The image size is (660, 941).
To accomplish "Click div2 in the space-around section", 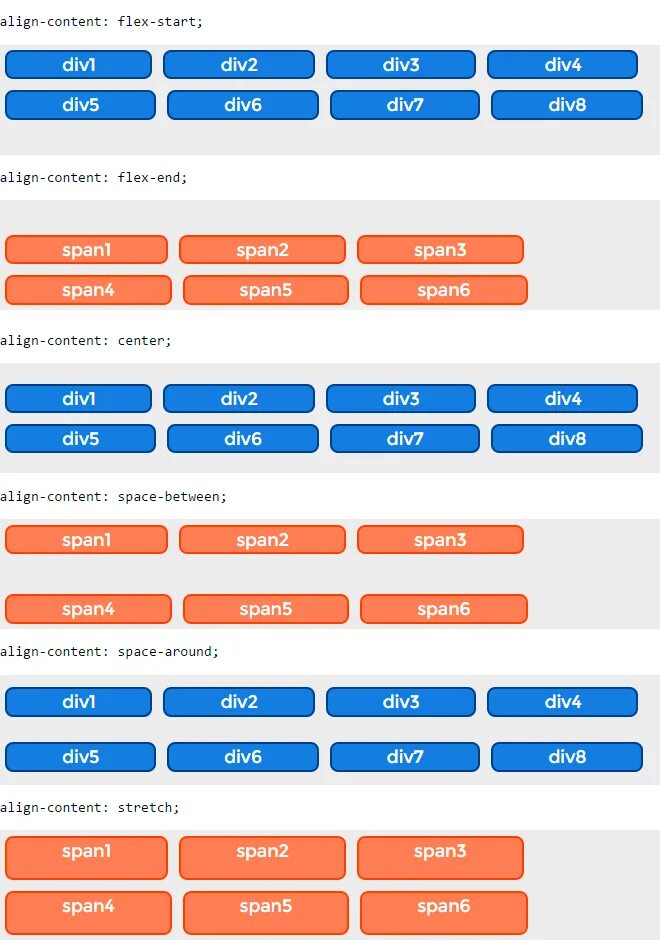I will [239, 702].
